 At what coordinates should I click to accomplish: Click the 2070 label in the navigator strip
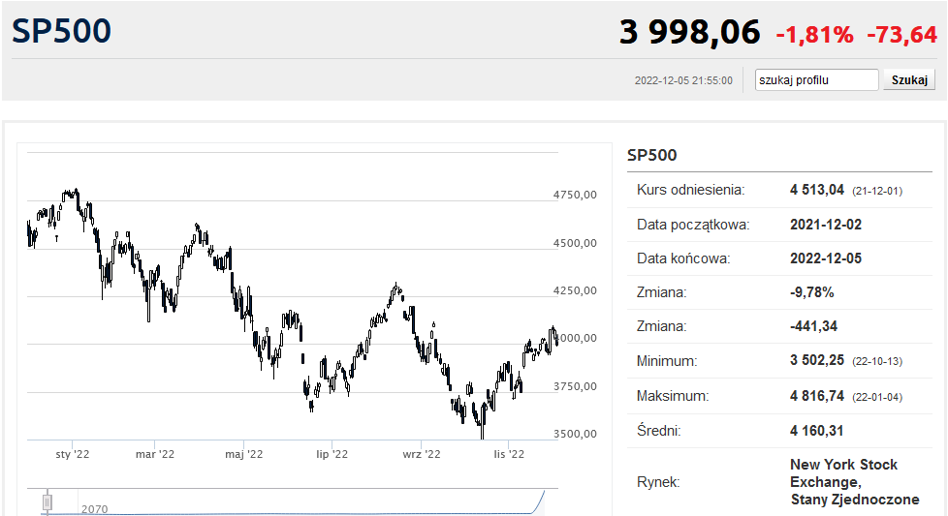point(94,509)
